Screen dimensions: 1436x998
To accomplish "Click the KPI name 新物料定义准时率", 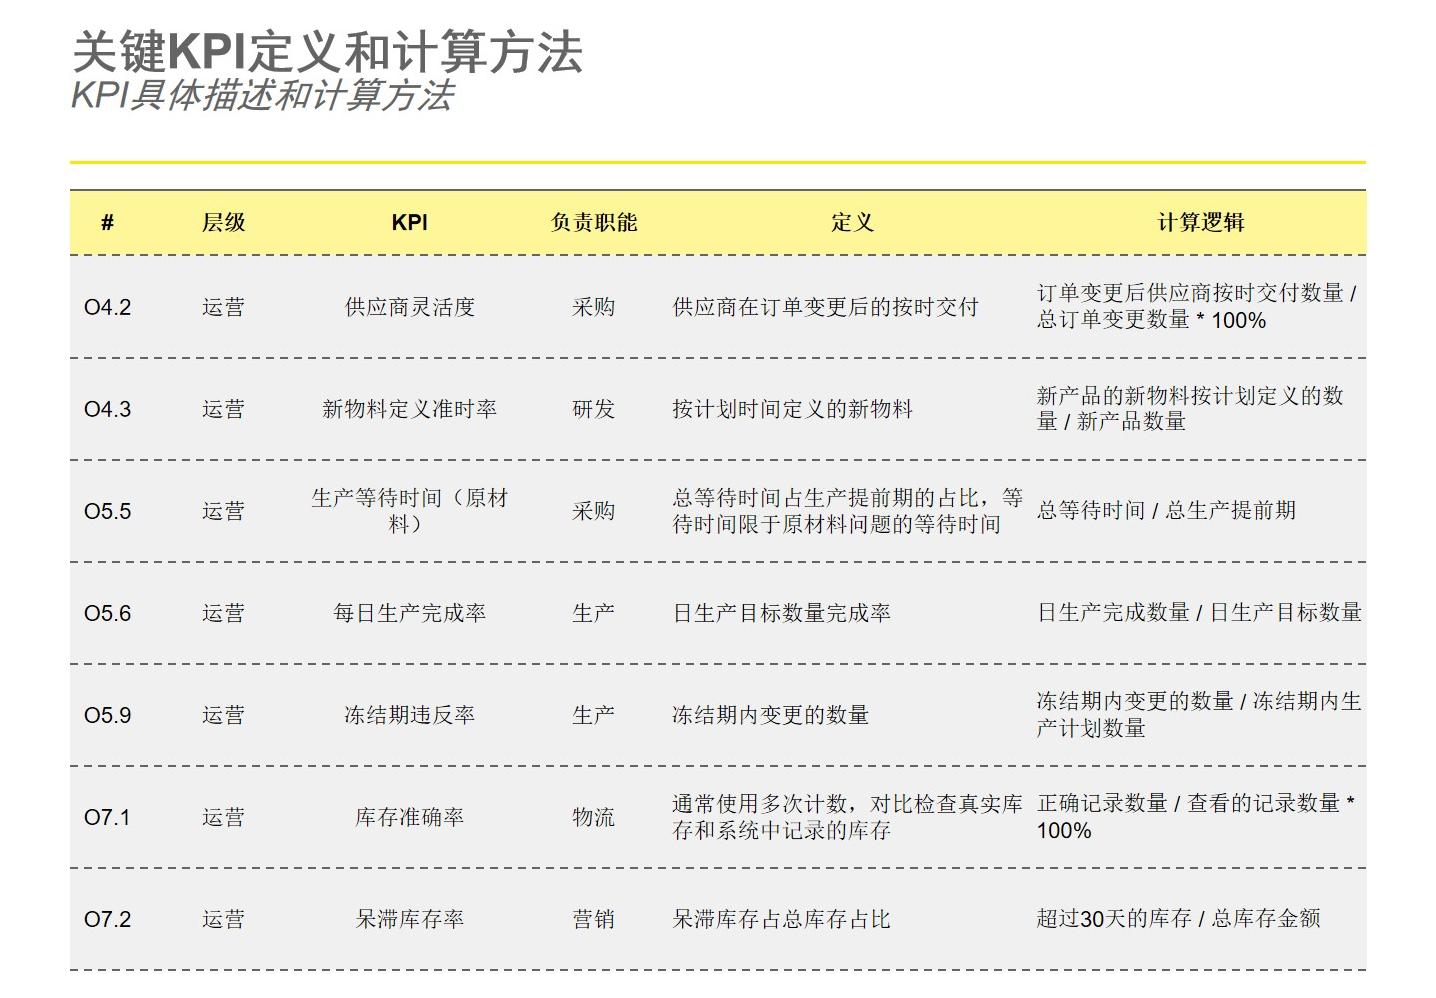I will click(x=409, y=409).
